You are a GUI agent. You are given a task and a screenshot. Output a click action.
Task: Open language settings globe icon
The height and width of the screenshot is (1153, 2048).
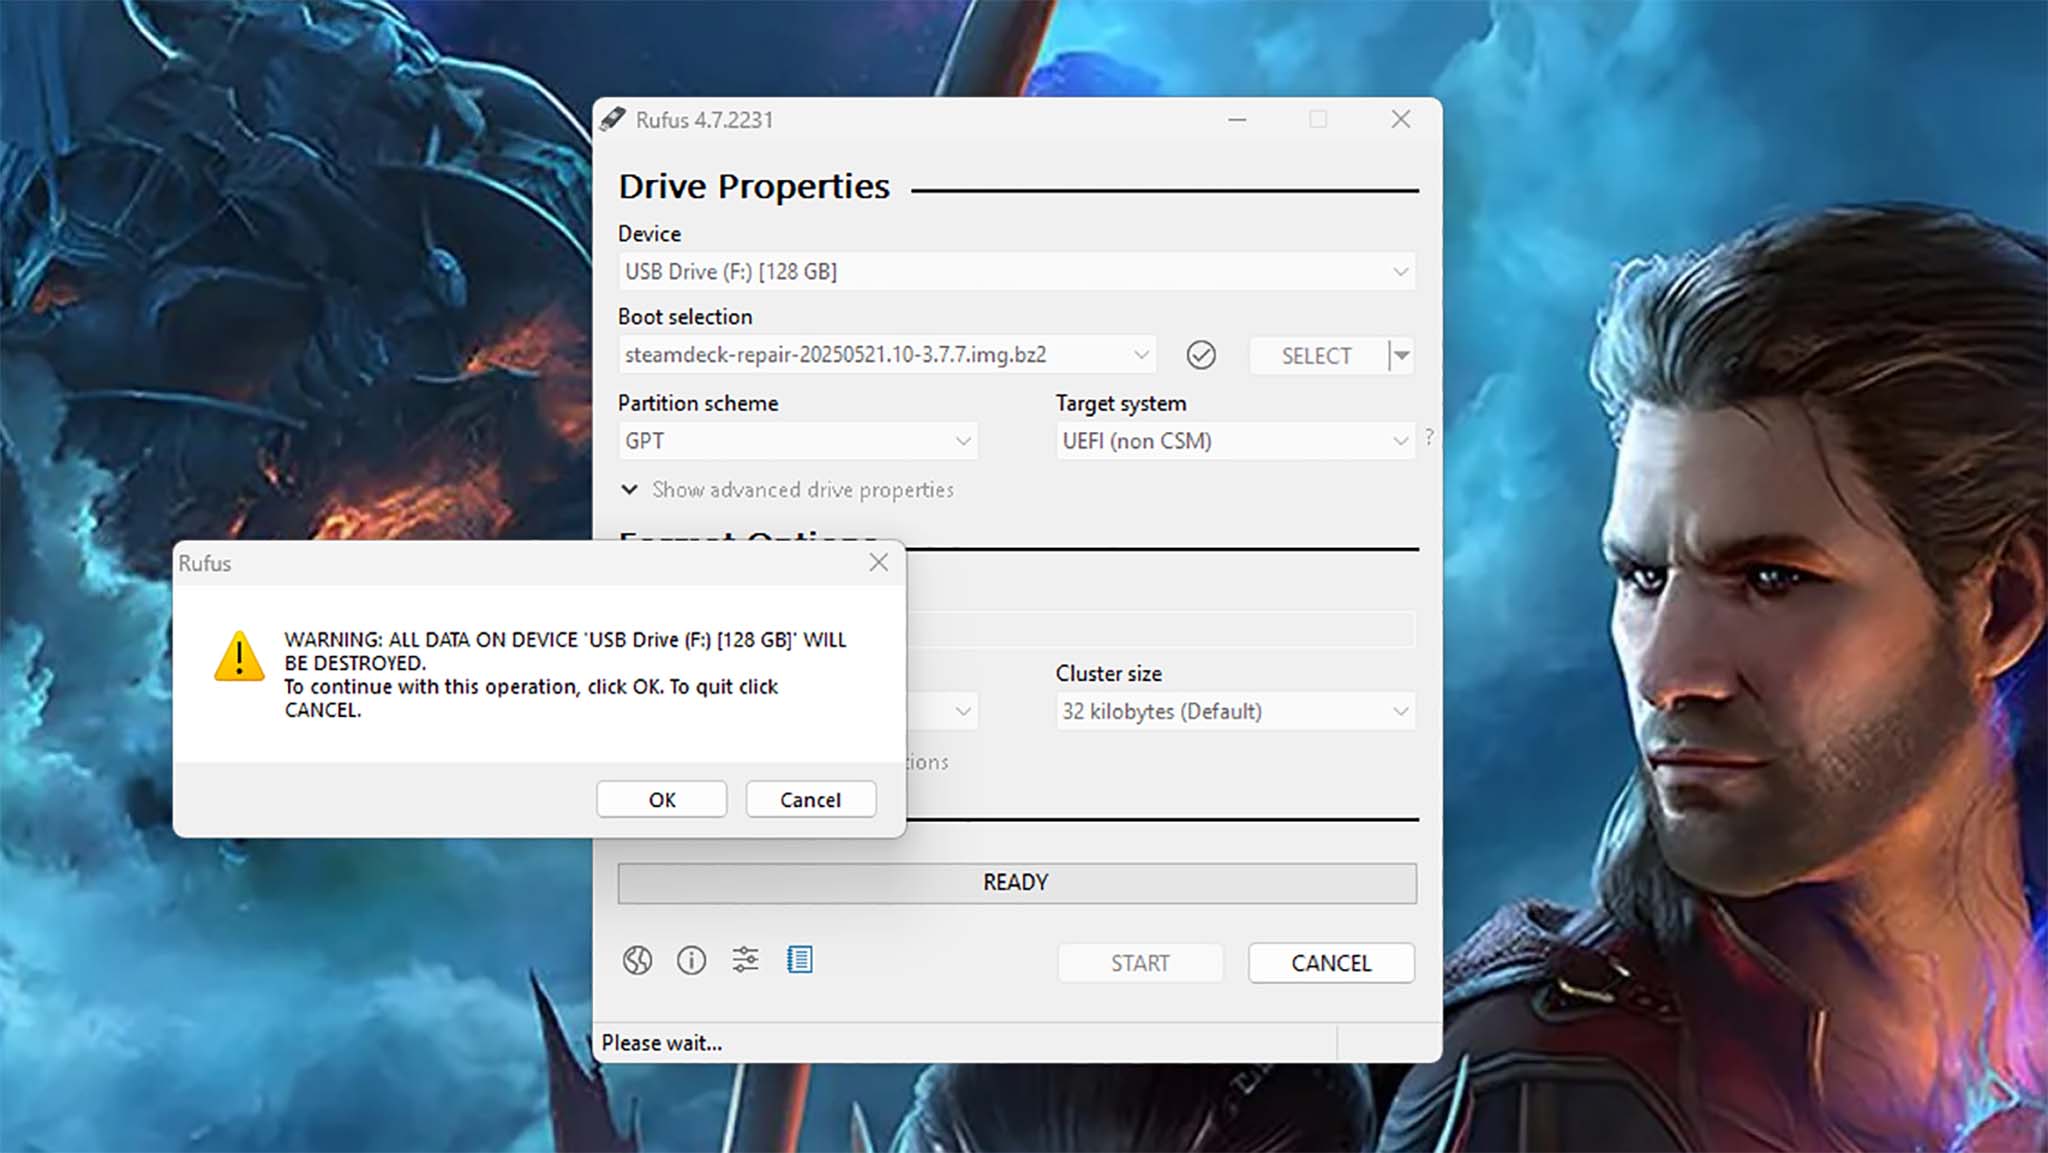(637, 960)
